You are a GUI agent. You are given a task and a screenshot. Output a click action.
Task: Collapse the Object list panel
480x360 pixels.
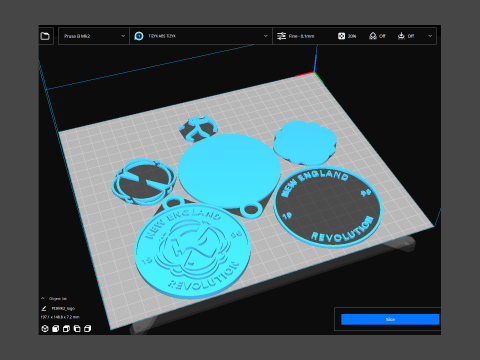(43, 298)
